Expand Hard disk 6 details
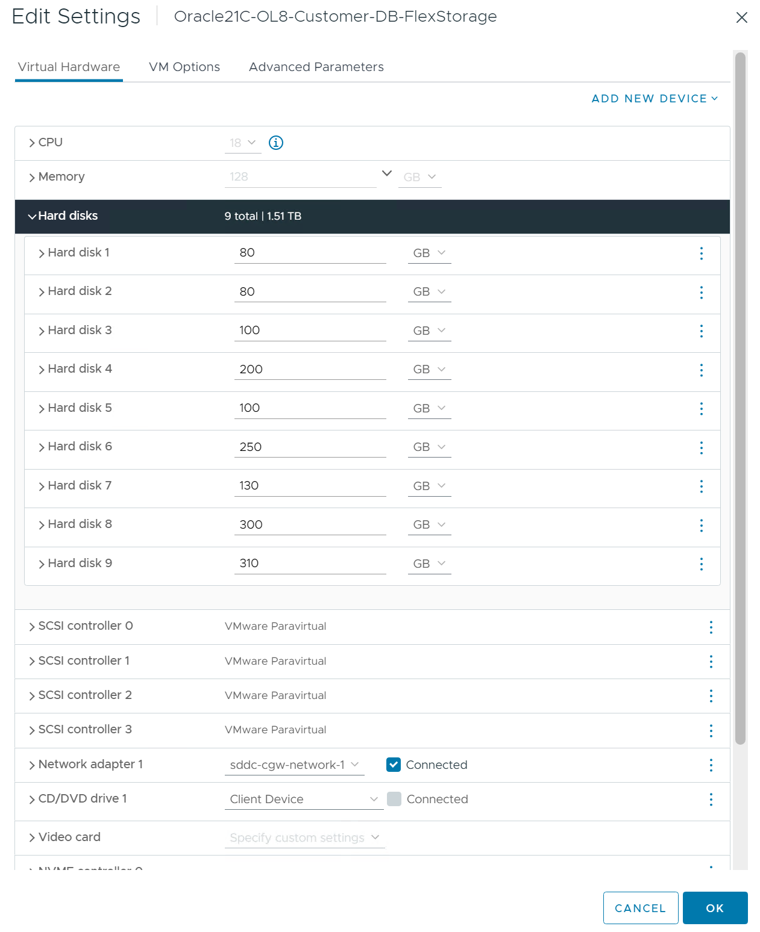This screenshot has width=760, height=932. (x=42, y=447)
